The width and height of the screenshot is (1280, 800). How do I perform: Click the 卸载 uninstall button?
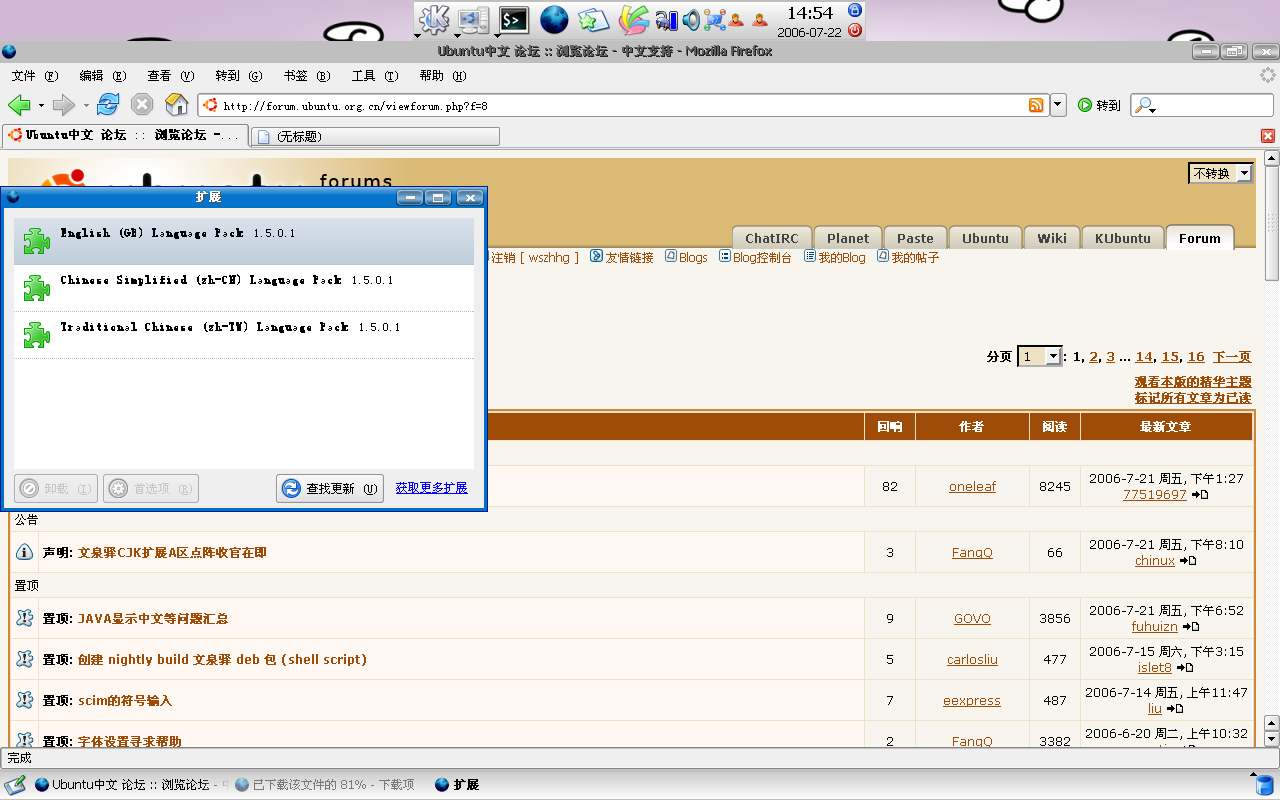coord(56,488)
